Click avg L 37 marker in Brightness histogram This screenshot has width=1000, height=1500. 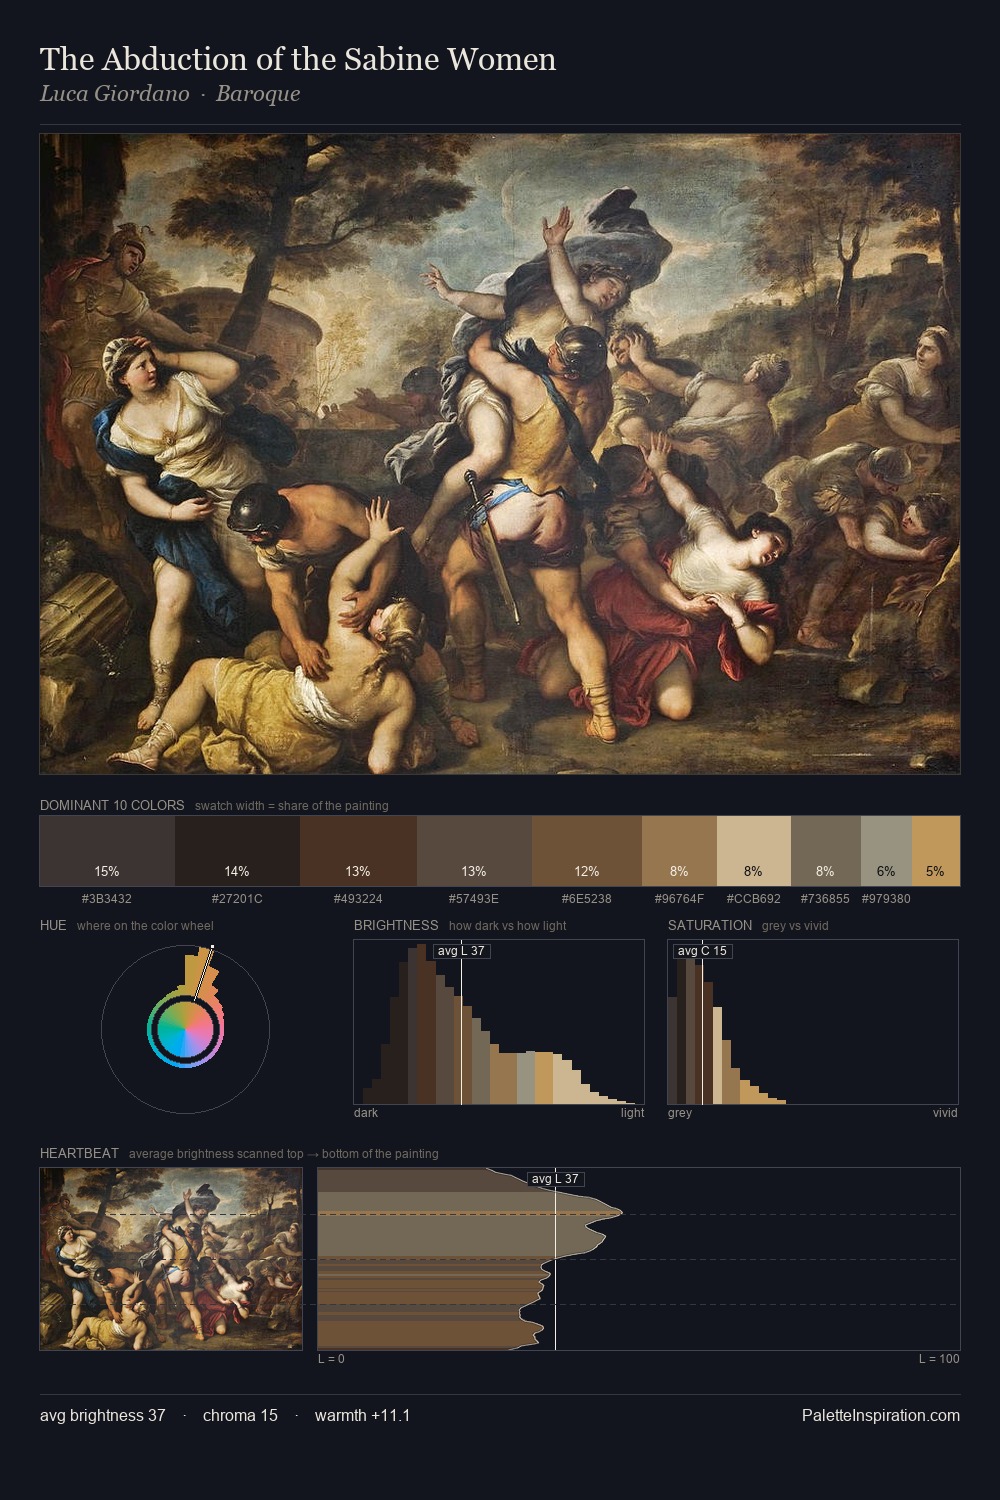tap(461, 950)
